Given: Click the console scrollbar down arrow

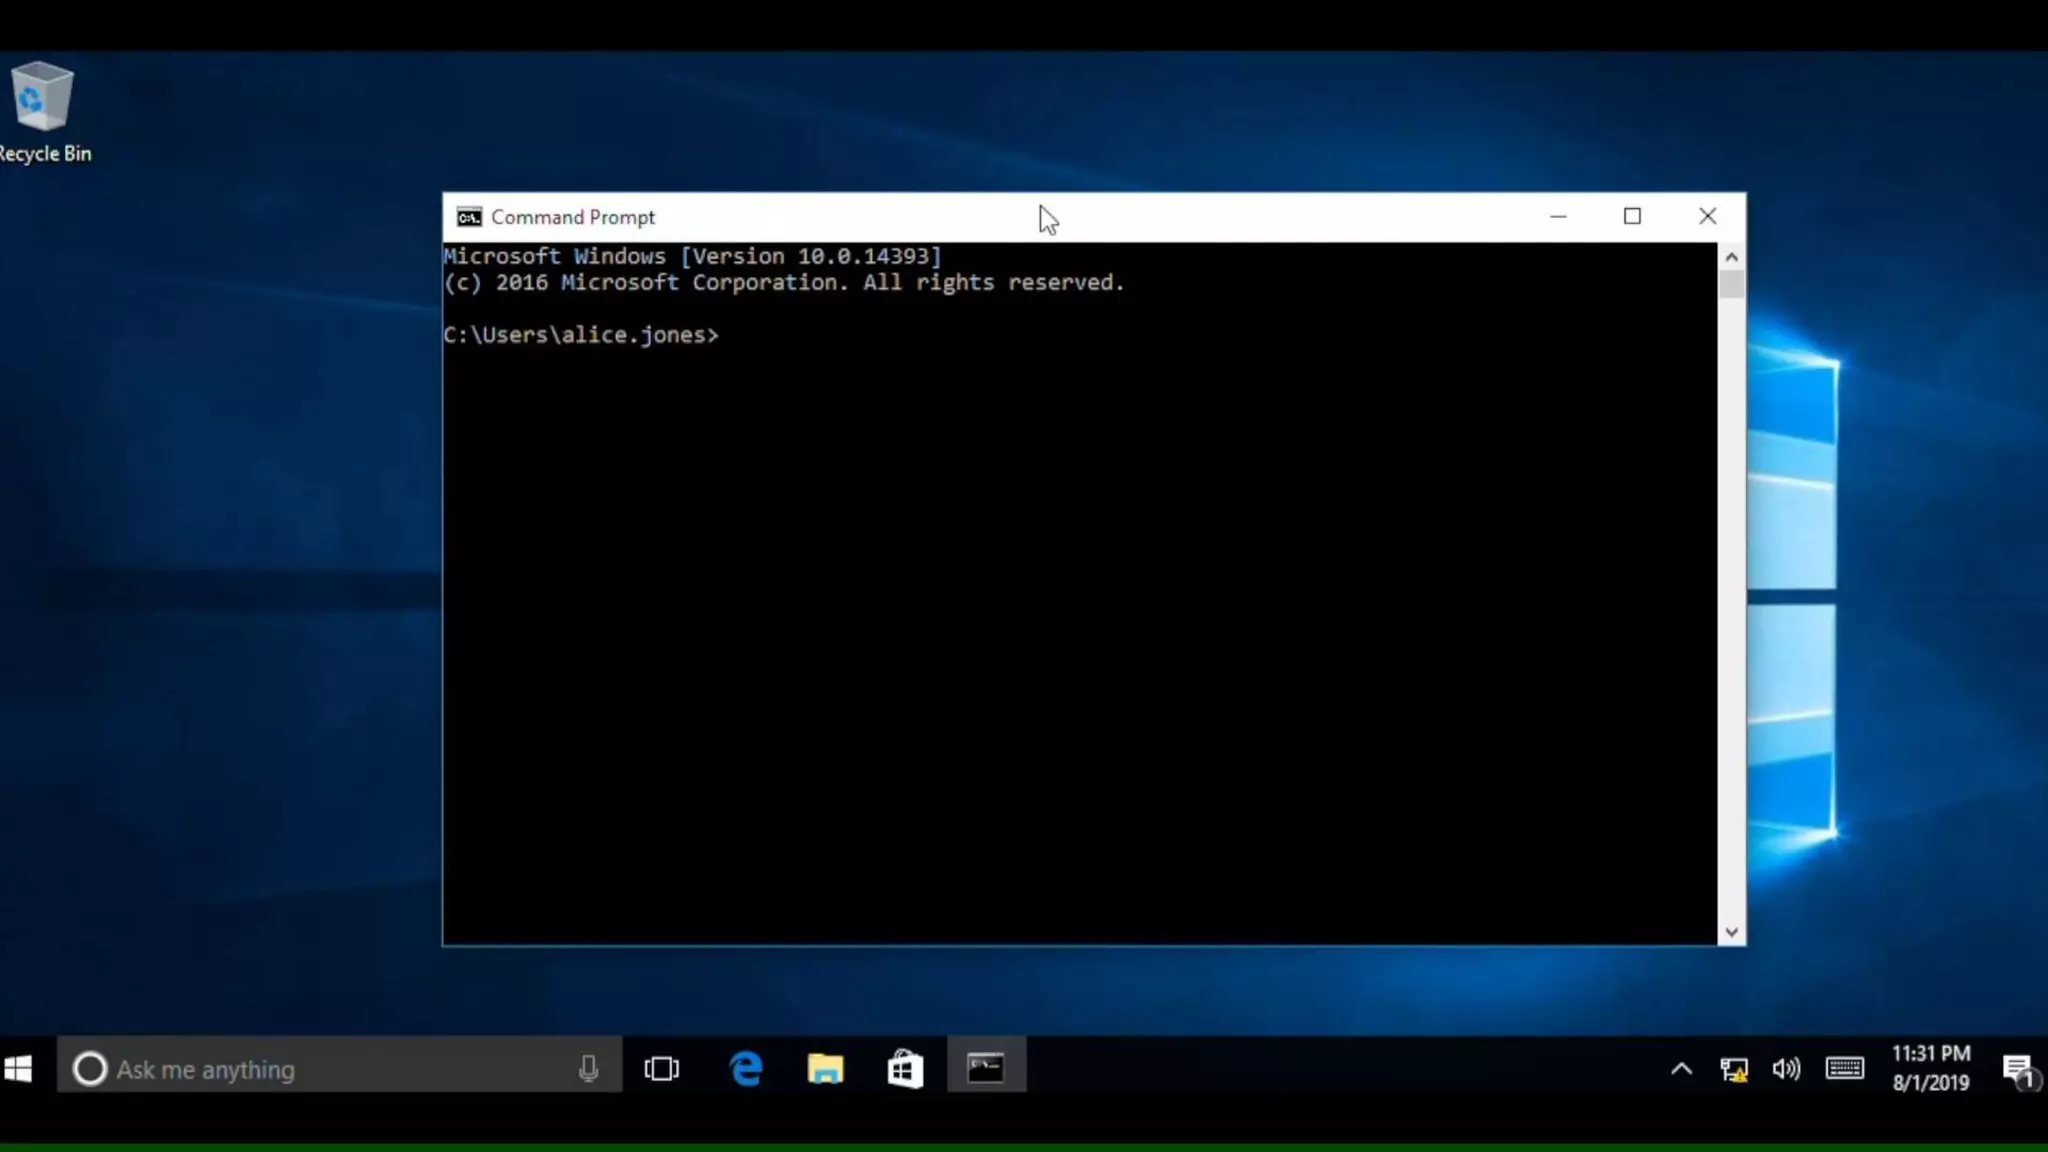Looking at the screenshot, I should coord(1732,932).
